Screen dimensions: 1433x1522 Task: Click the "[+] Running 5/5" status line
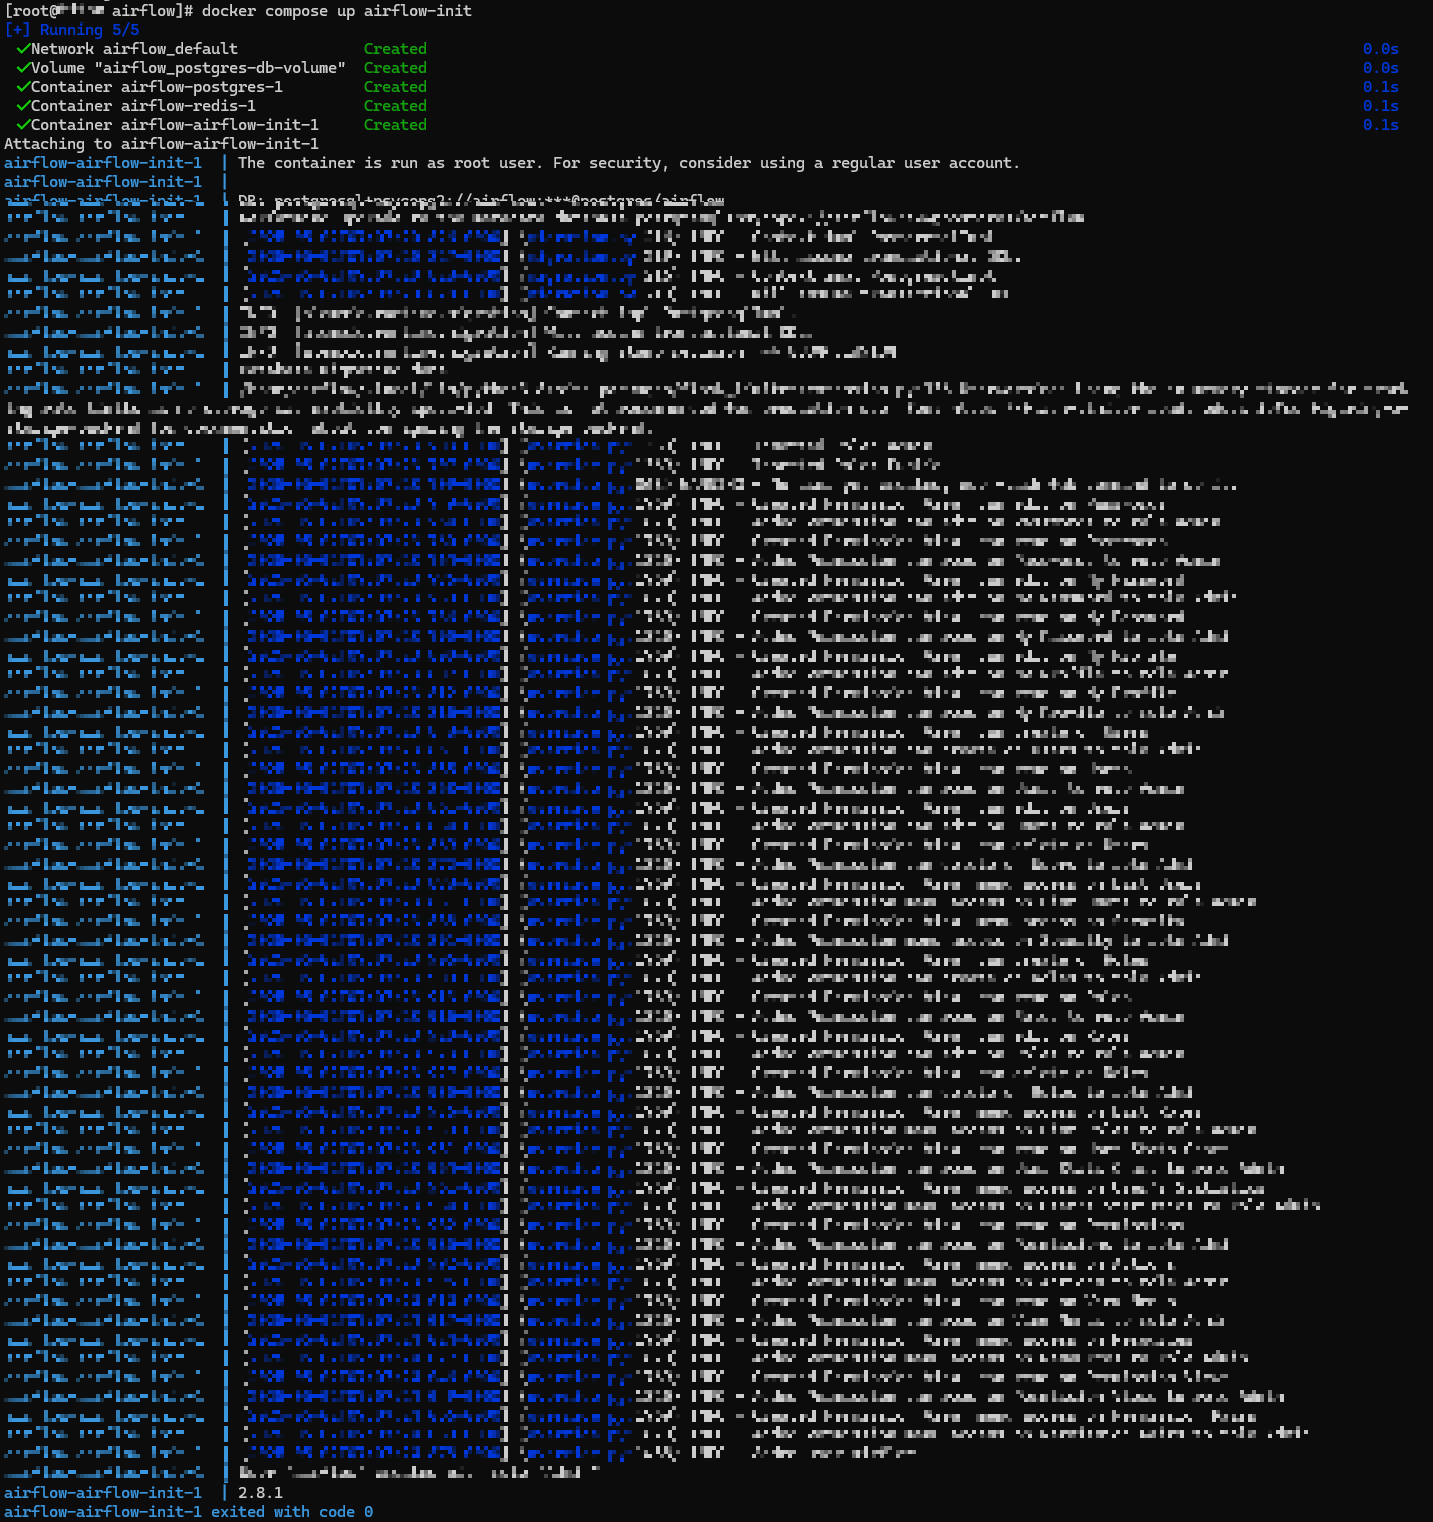(x=72, y=29)
